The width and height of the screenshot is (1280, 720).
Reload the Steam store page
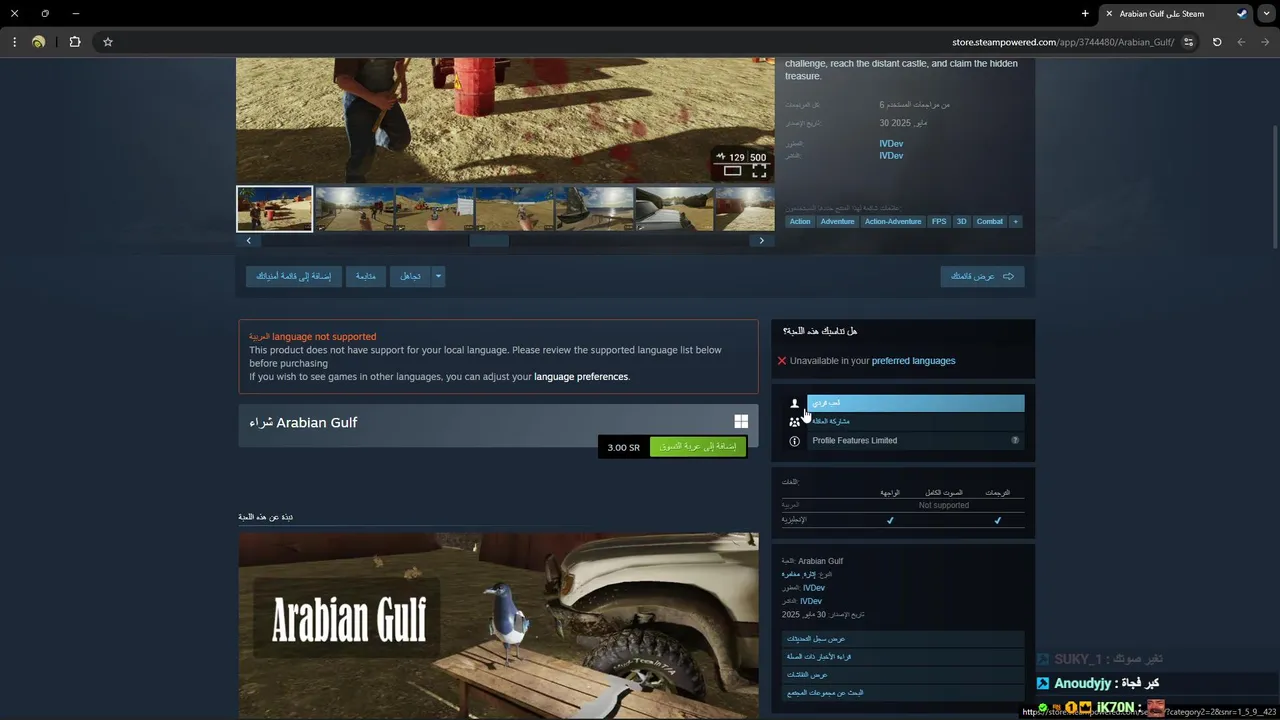click(x=1217, y=42)
